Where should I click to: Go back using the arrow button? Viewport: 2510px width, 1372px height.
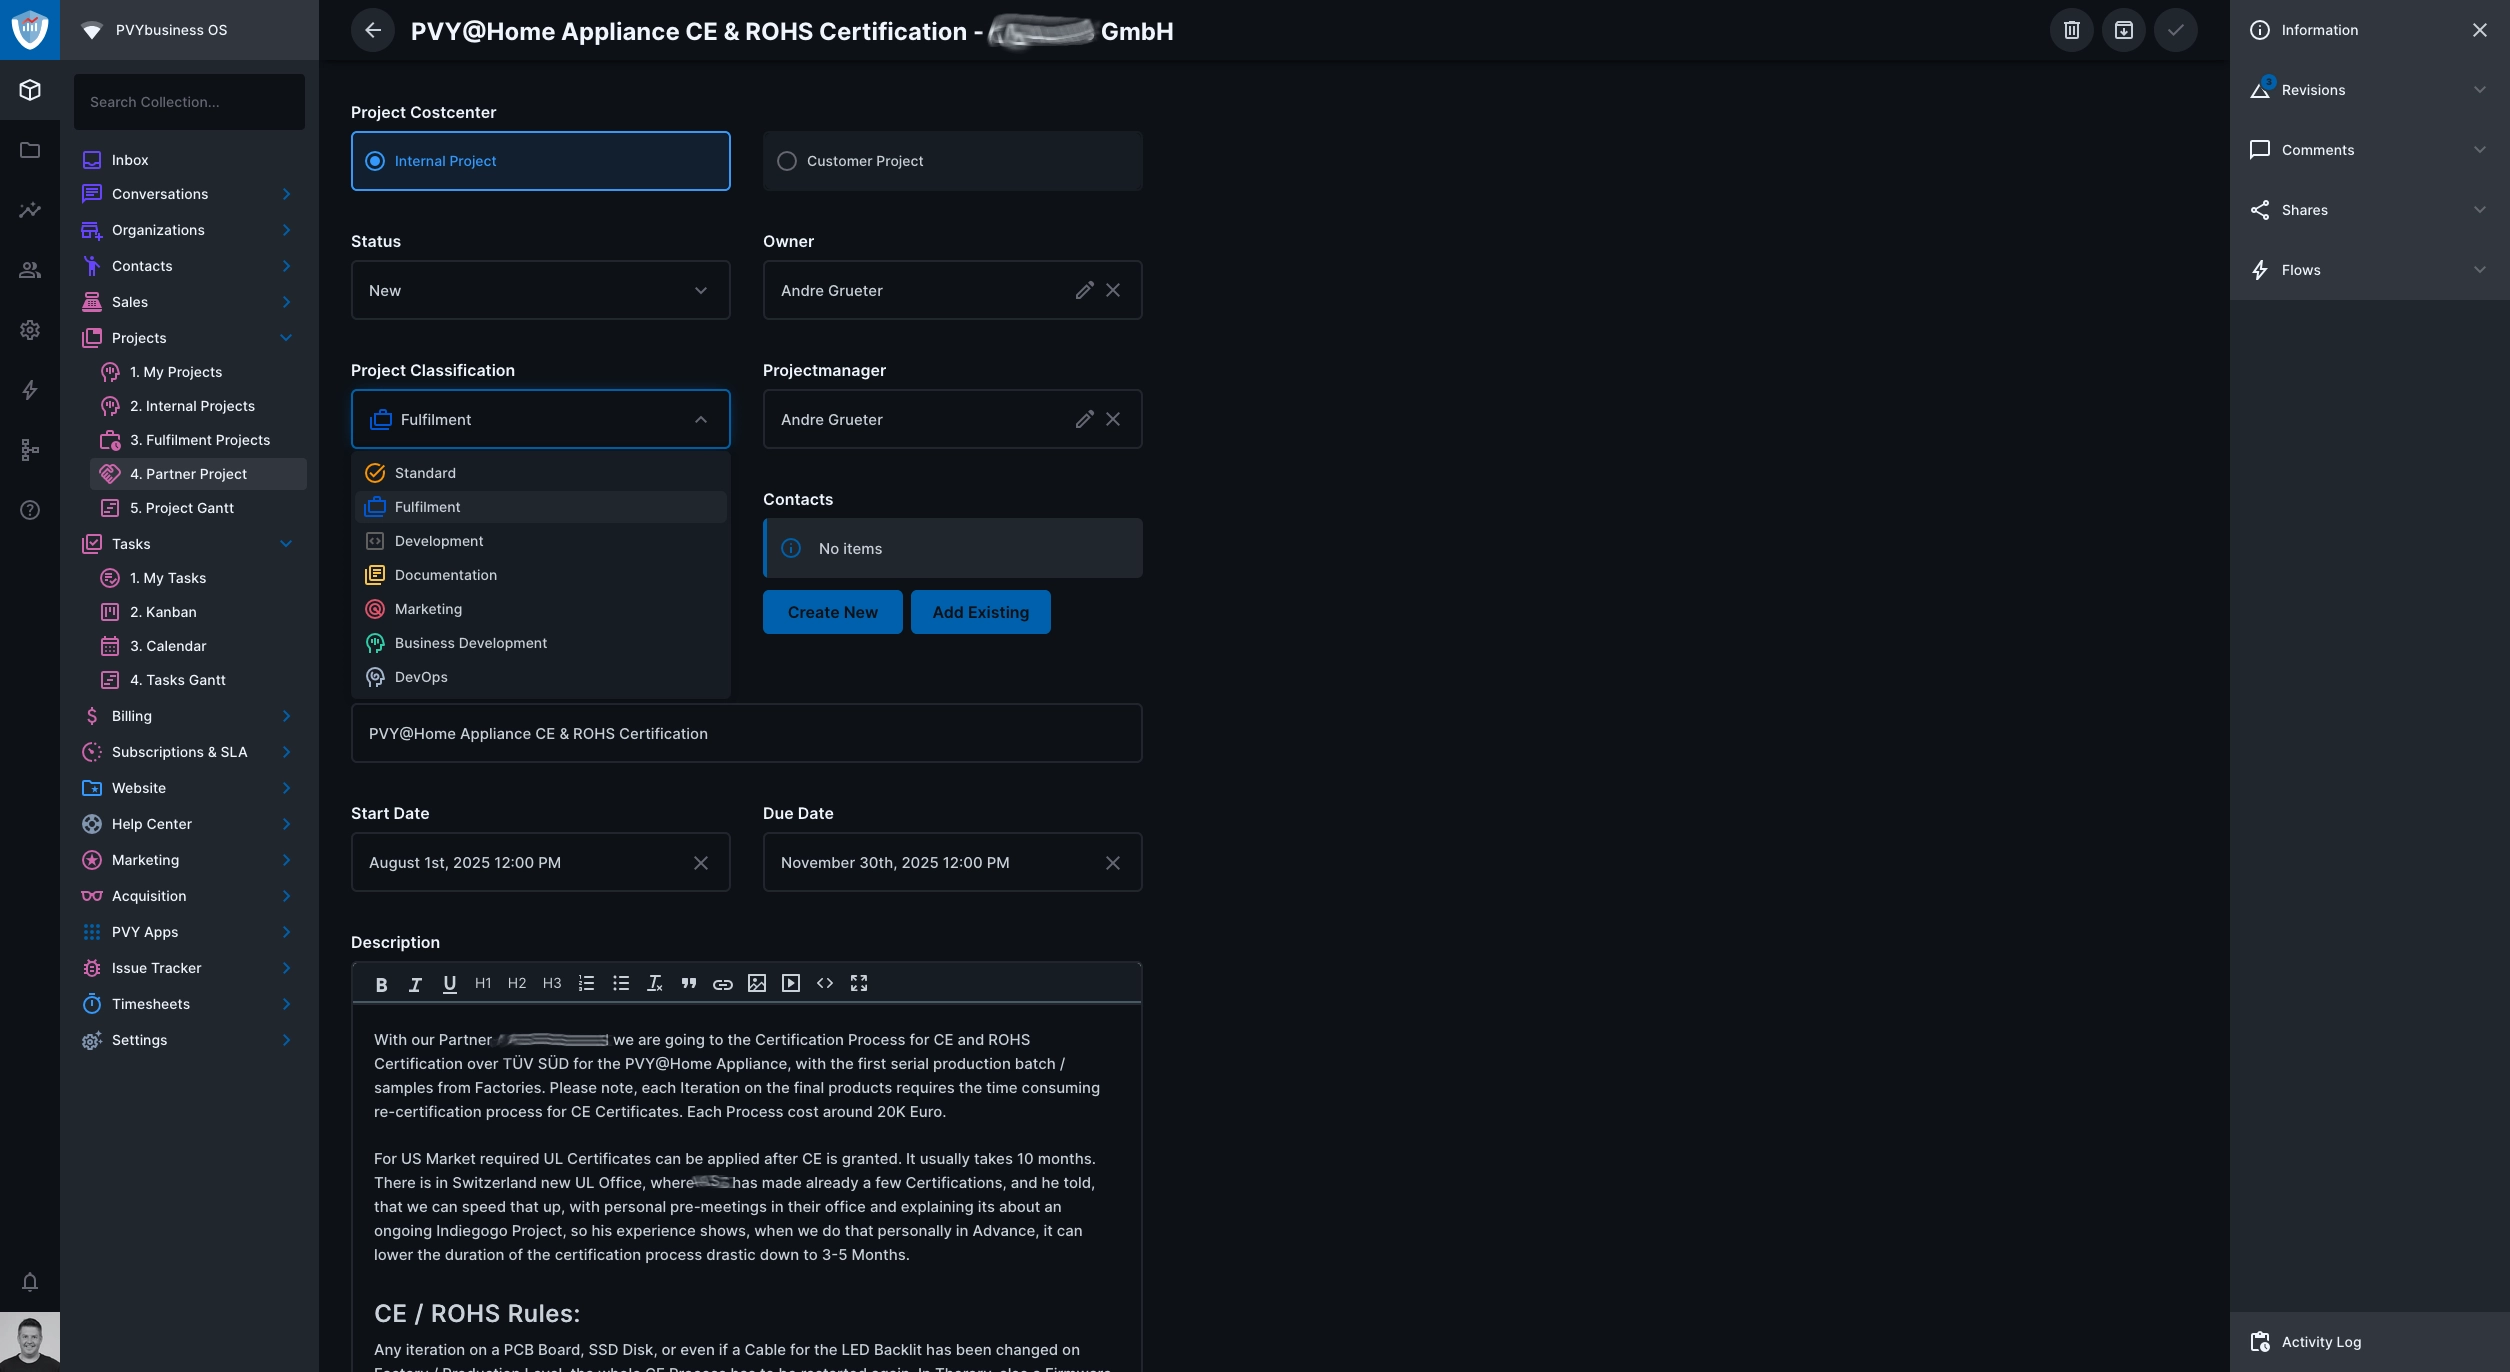pos(372,30)
